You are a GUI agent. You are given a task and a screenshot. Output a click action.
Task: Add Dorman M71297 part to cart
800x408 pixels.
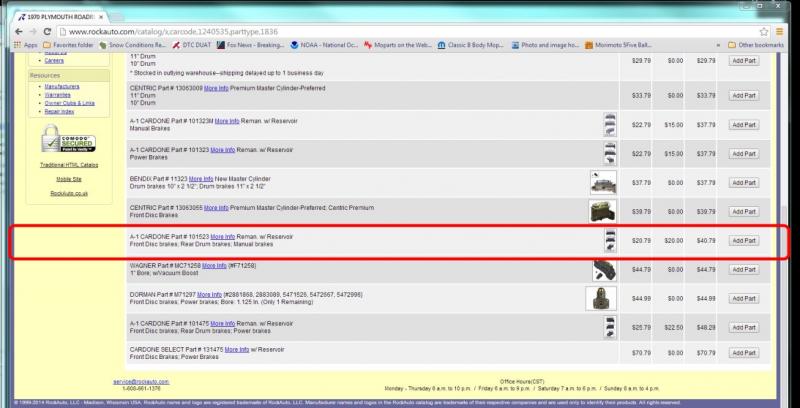click(x=743, y=298)
